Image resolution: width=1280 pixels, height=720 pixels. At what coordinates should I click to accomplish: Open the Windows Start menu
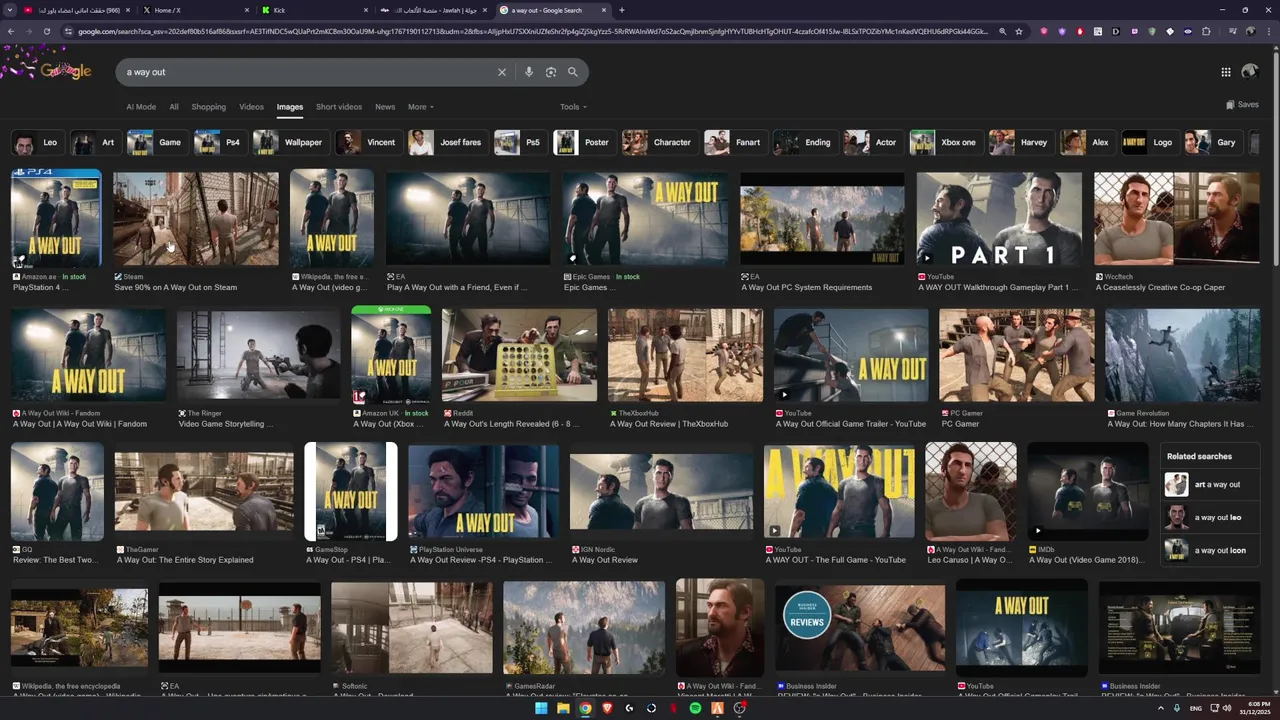point(541,708)
